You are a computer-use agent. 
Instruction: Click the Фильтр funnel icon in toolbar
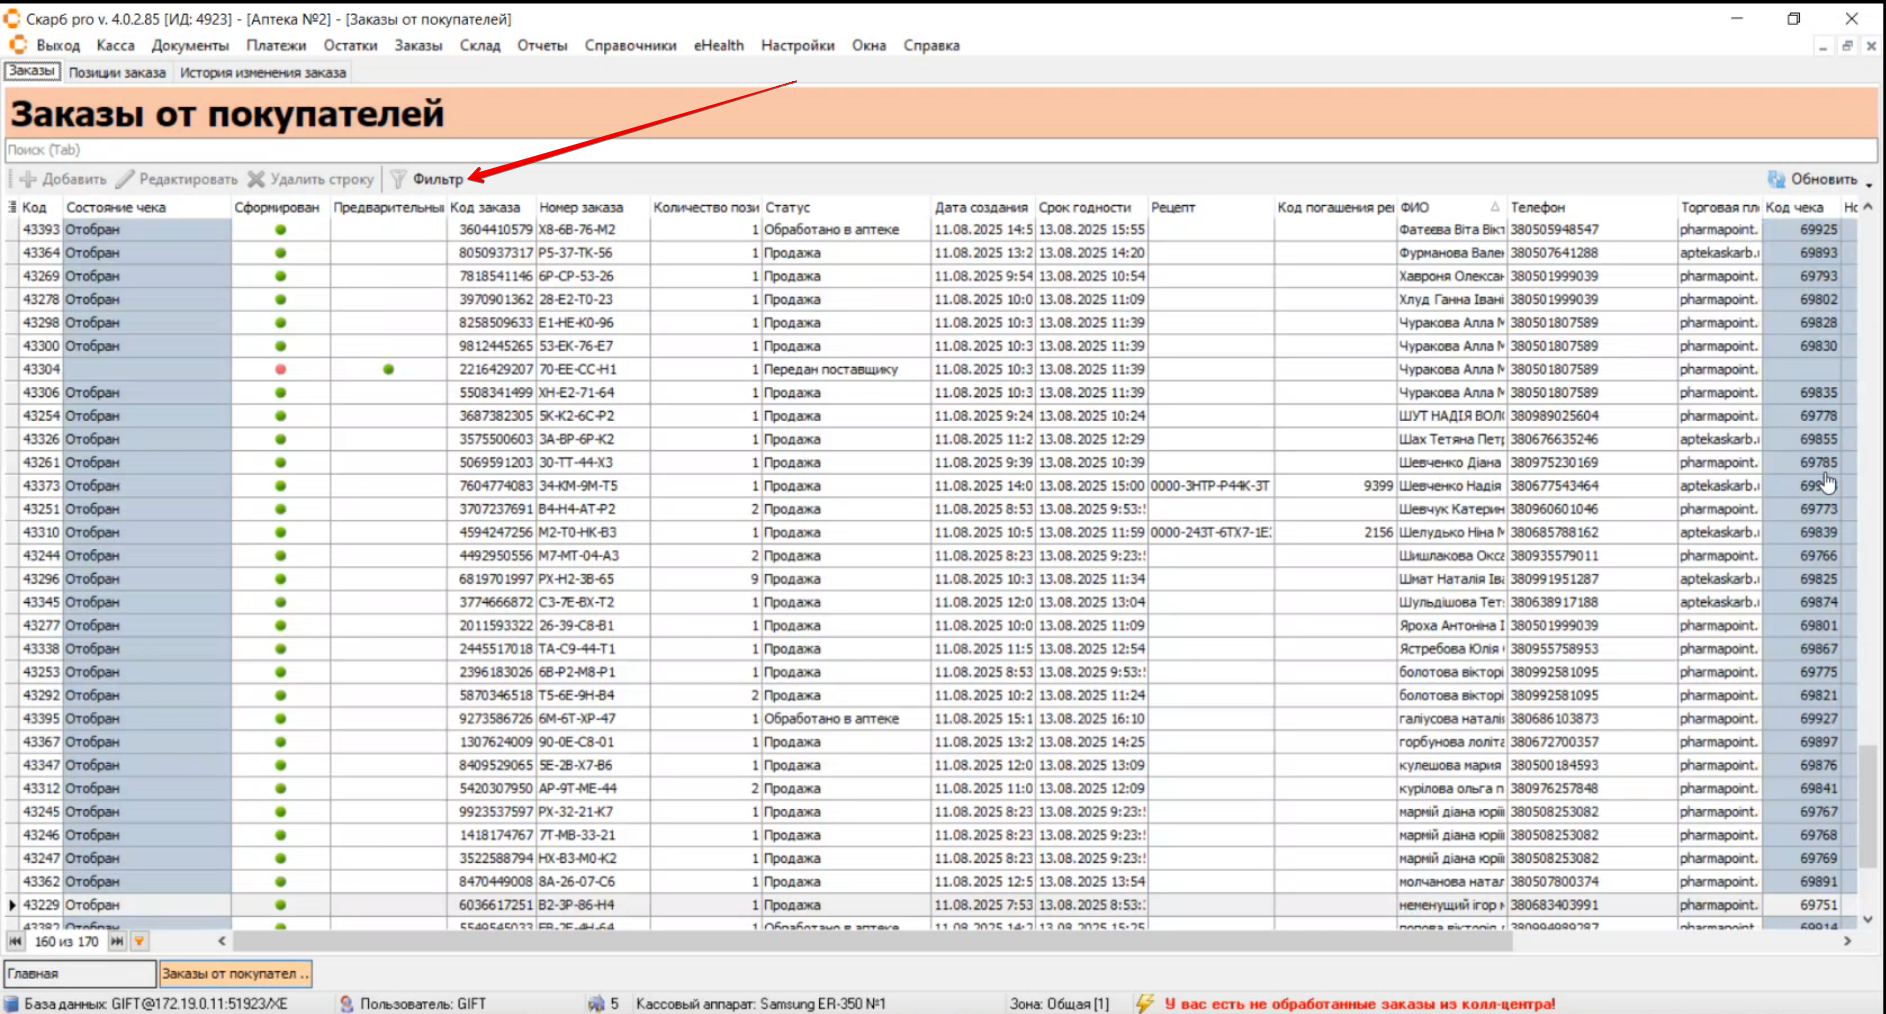point(398,179)
